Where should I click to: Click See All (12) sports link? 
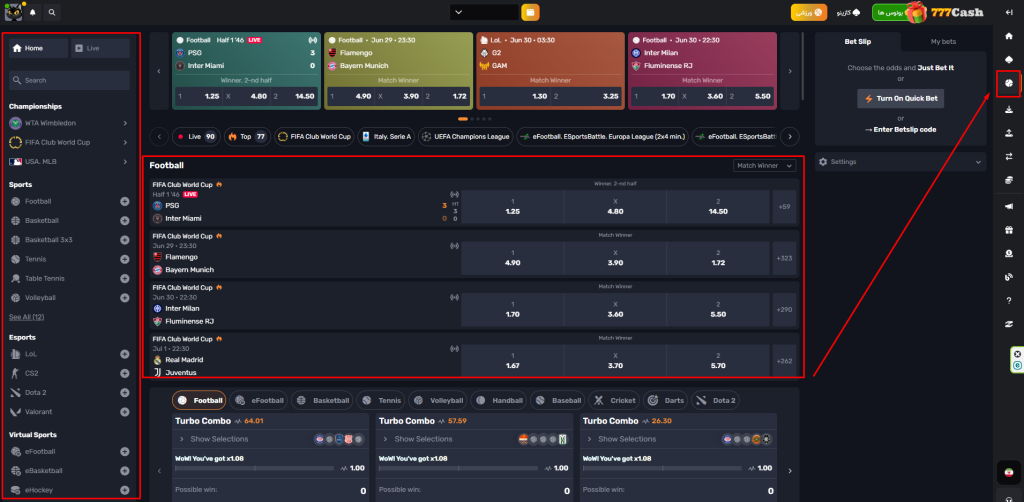27,317
